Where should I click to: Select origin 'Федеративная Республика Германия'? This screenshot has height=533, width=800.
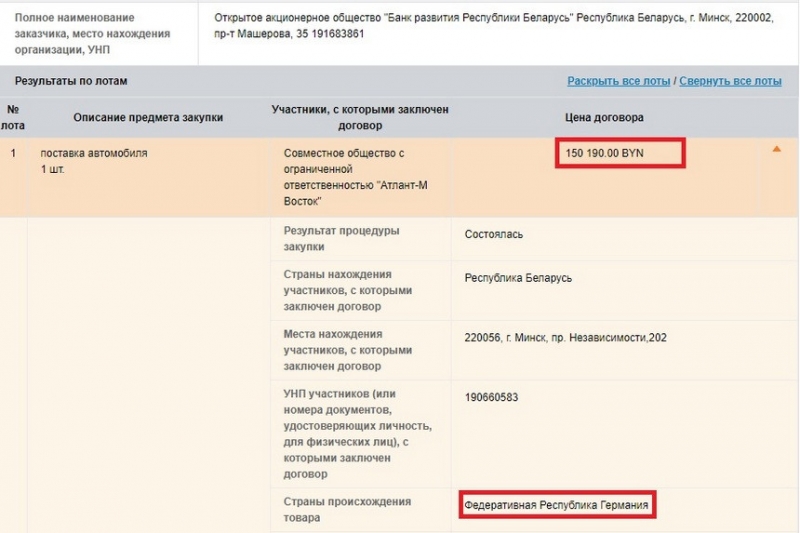(x=556, y=505)
